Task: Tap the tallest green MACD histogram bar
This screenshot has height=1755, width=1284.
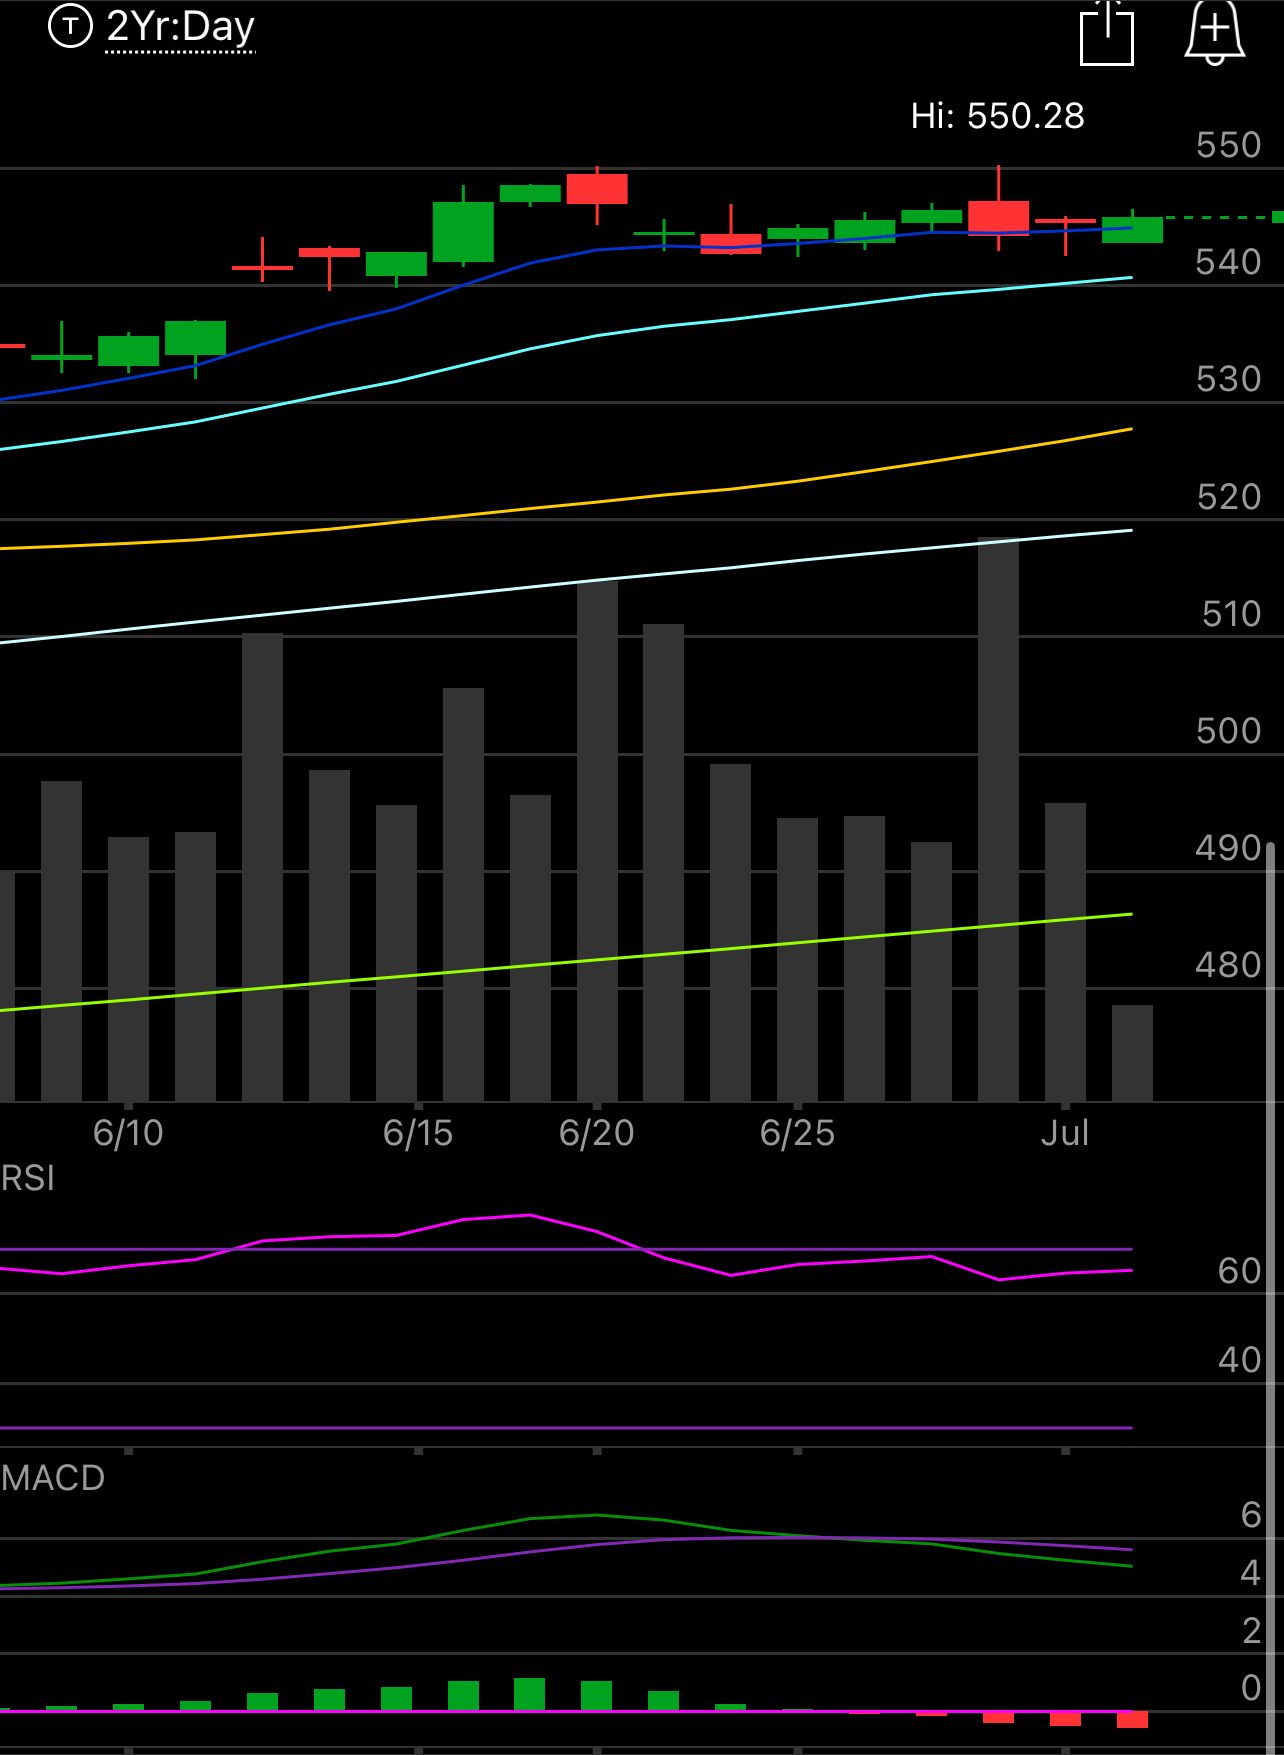Action: point(529,1694)
